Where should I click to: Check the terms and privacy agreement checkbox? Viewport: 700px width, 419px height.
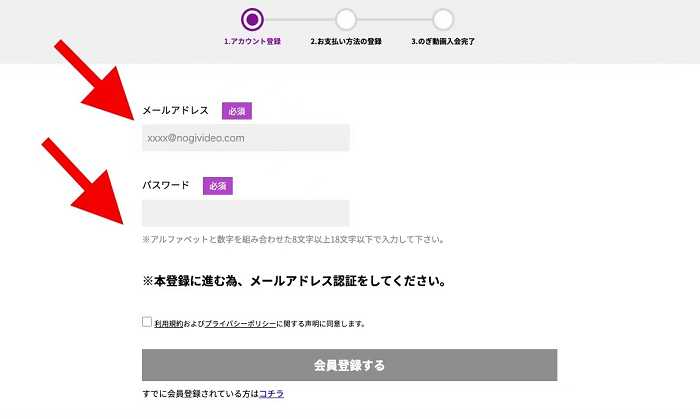pos(147,322)
